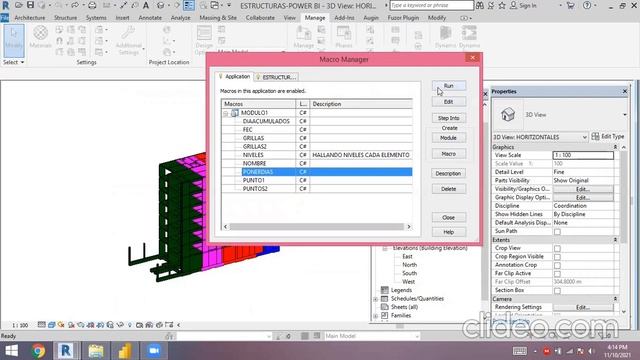
Task: Collapse the MODULO1 tree node
Action: (226, 113)
